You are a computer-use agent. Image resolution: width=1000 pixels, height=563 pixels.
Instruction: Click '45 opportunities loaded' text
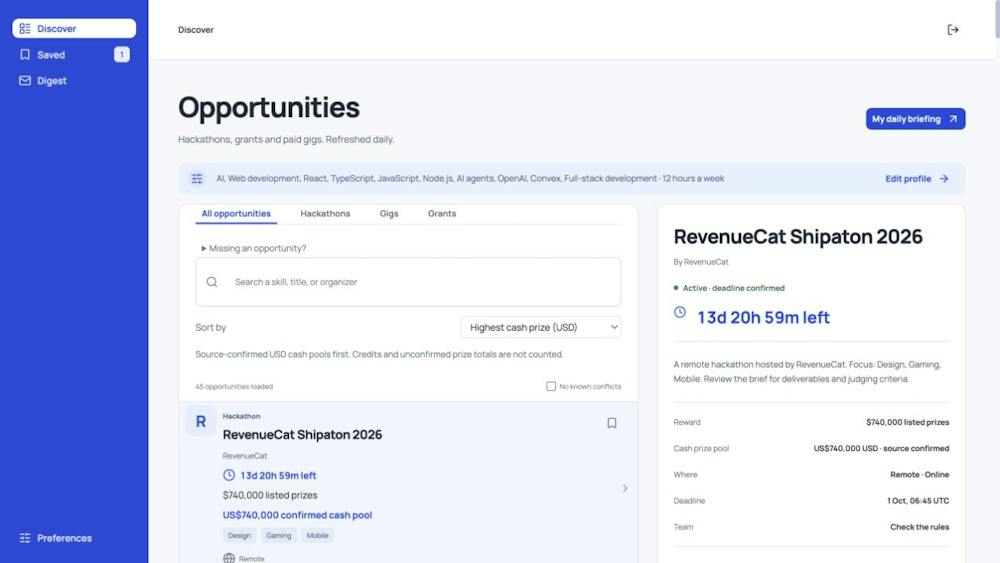(x=234, y=386)
